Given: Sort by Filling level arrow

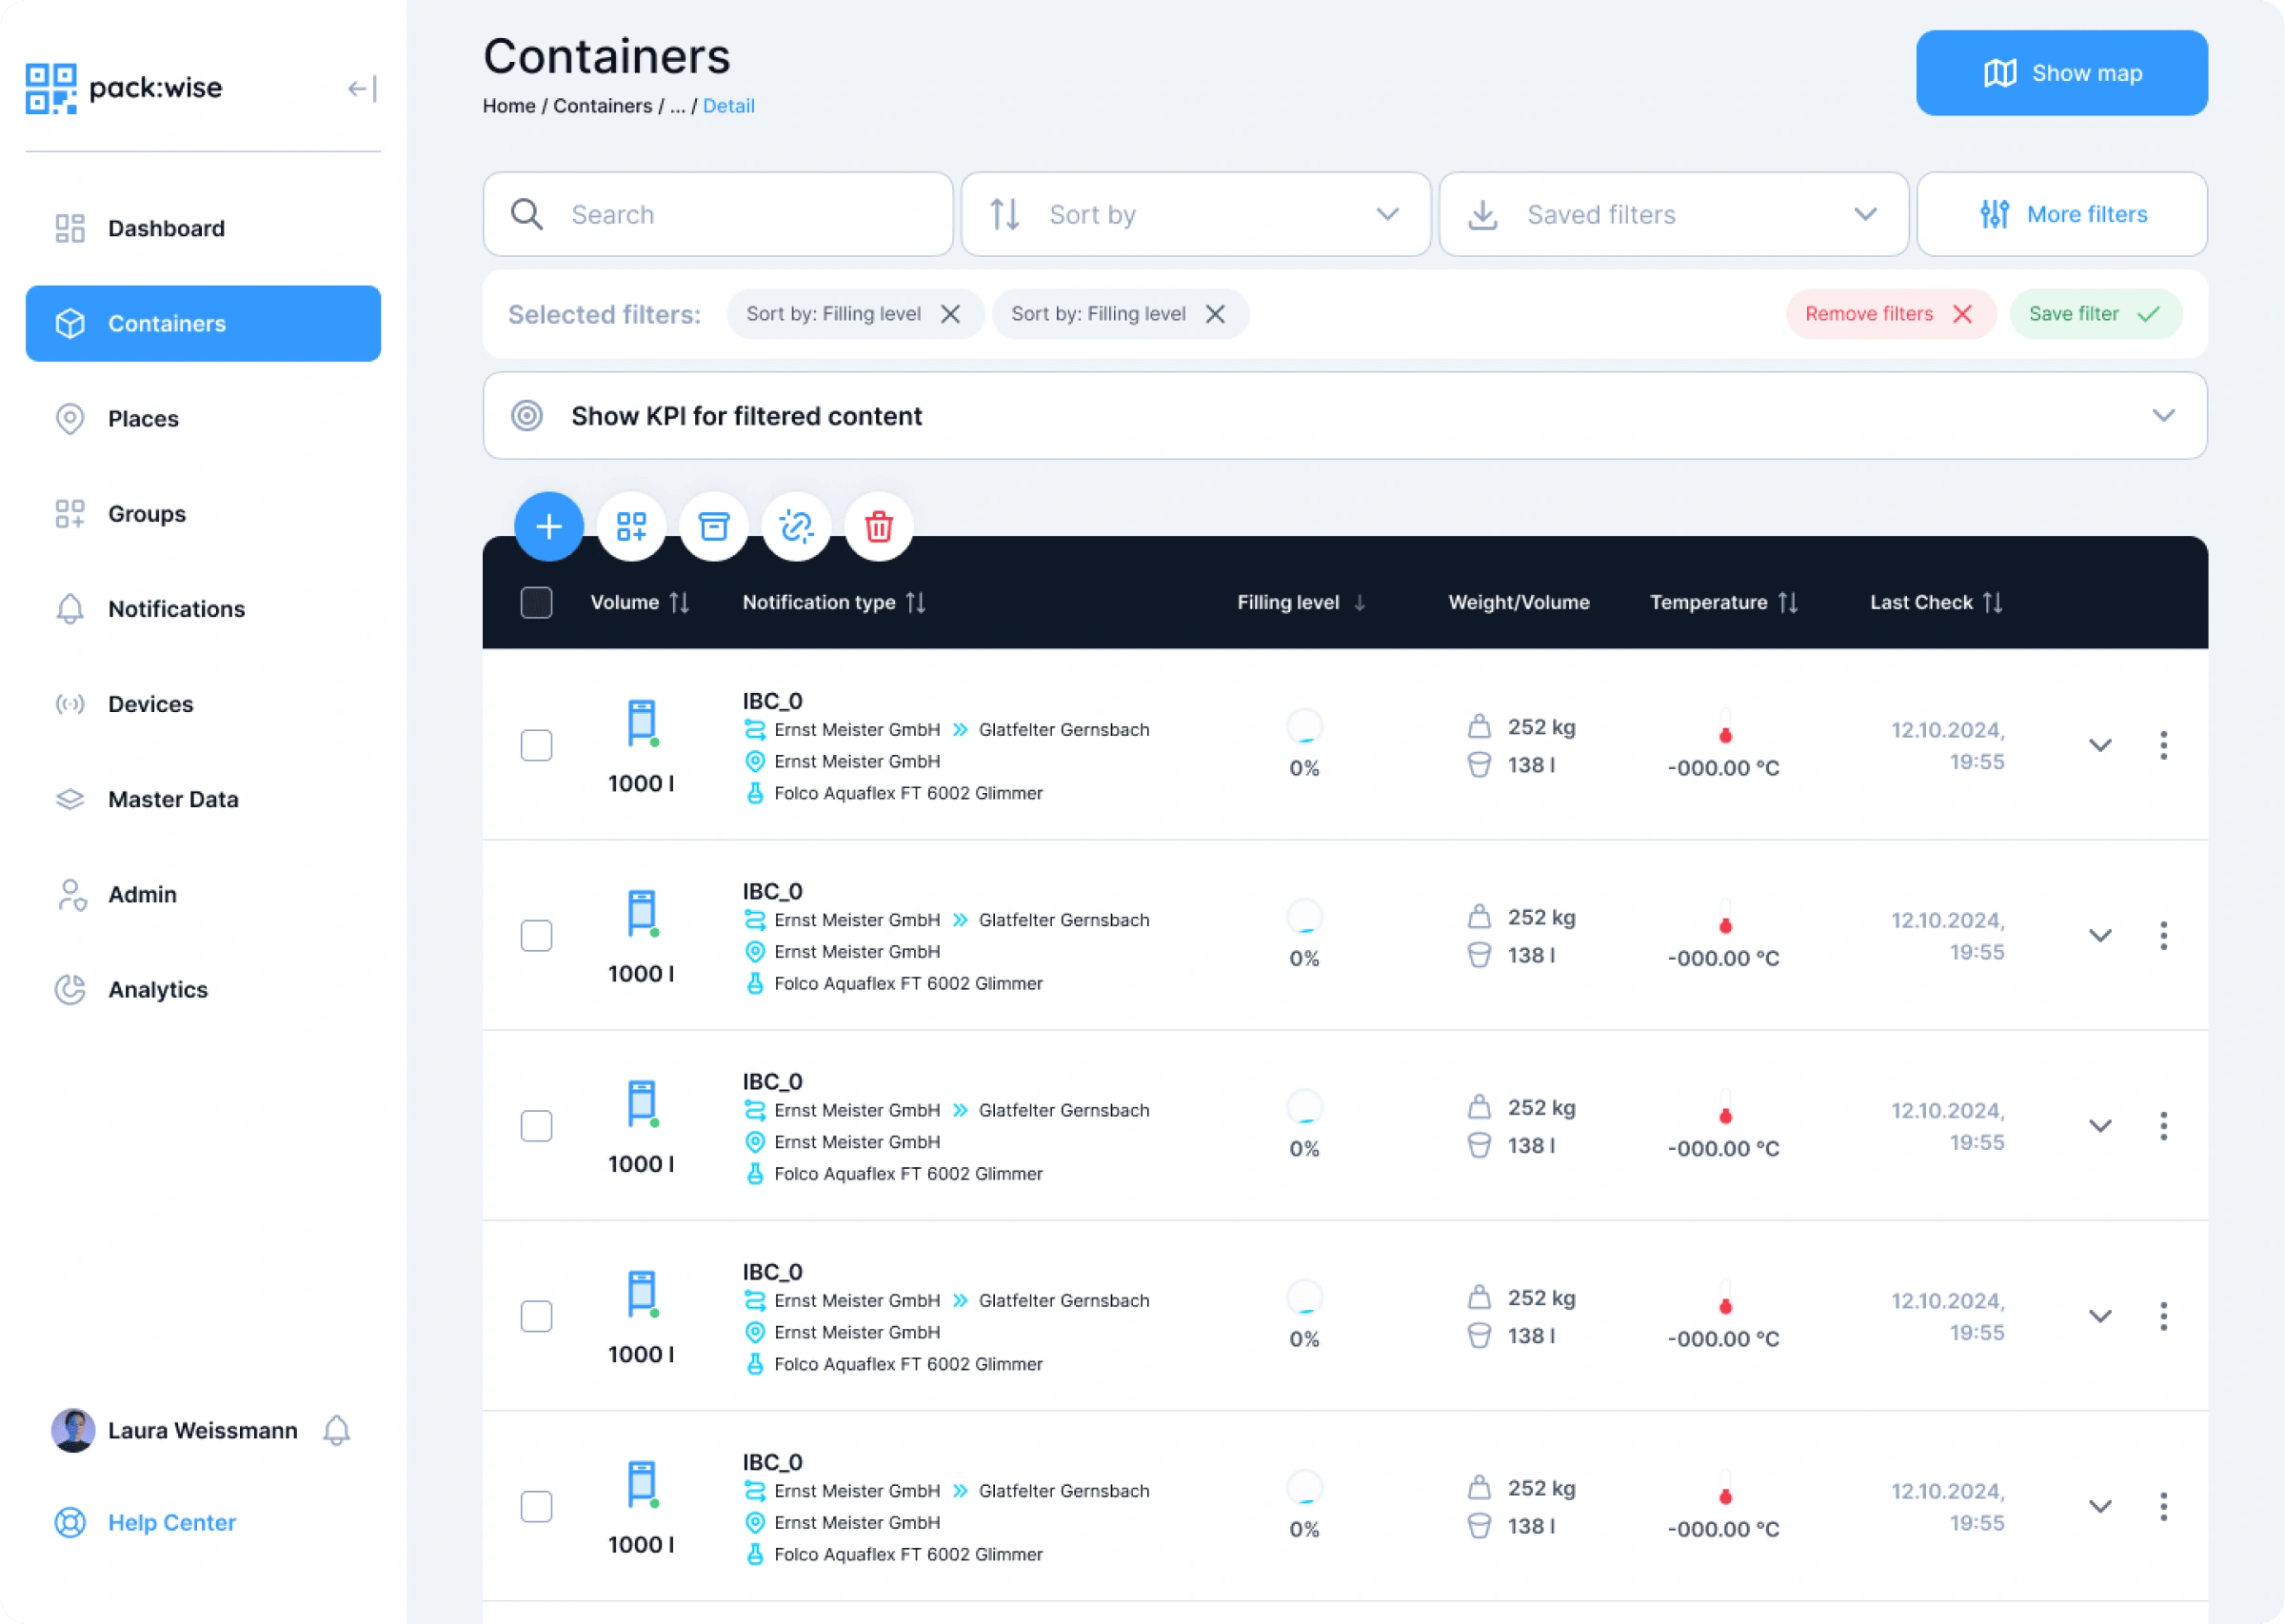Looking at the screenshot, I should [1360, 602].
